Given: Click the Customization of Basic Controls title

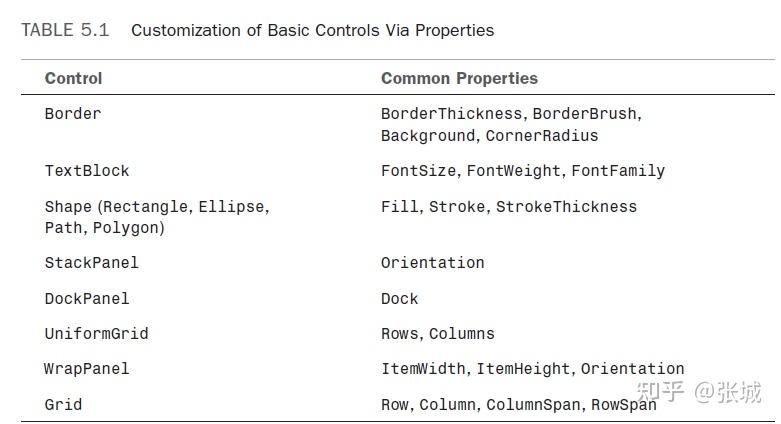Looking at the screenshot, I should (312, 30).
